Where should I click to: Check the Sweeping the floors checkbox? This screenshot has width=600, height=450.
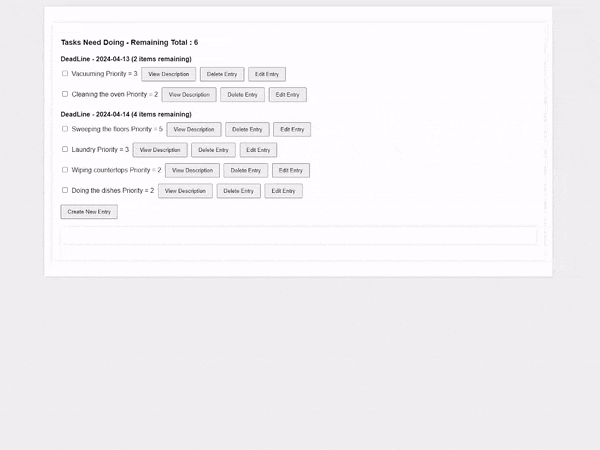tap(65, 129)
